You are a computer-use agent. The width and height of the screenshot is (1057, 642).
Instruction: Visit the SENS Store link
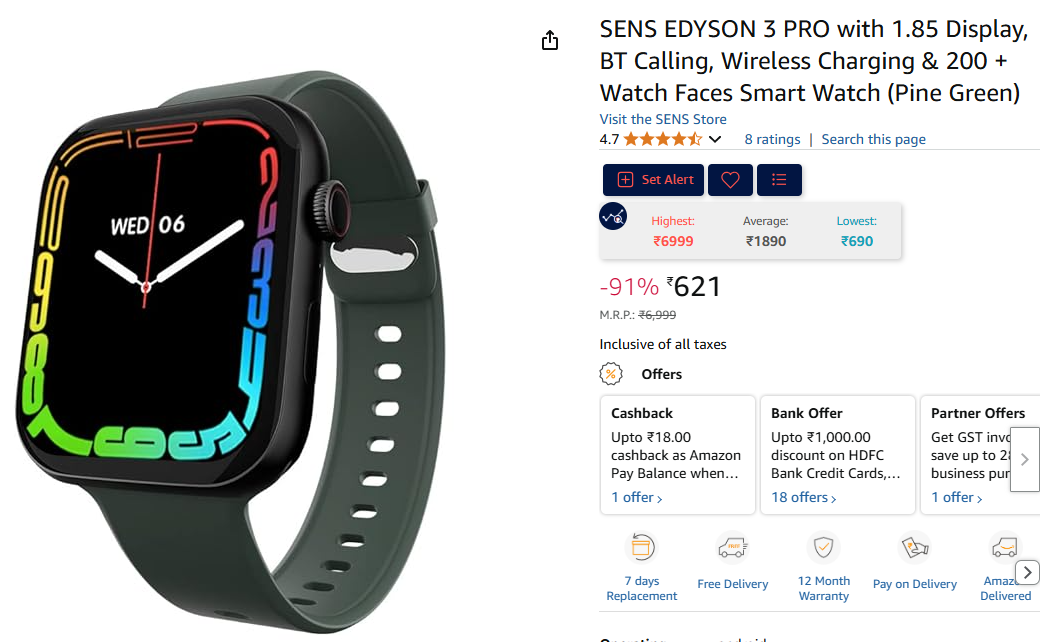[663, 119]
